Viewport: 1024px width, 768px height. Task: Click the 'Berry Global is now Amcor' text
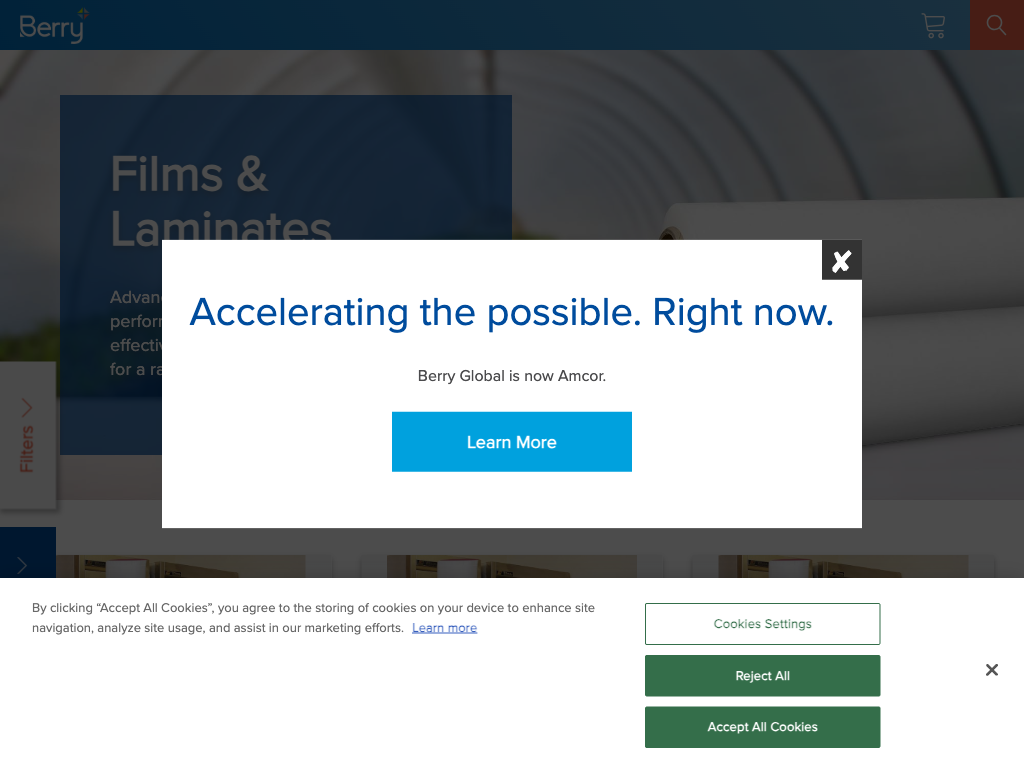point(511,376)
